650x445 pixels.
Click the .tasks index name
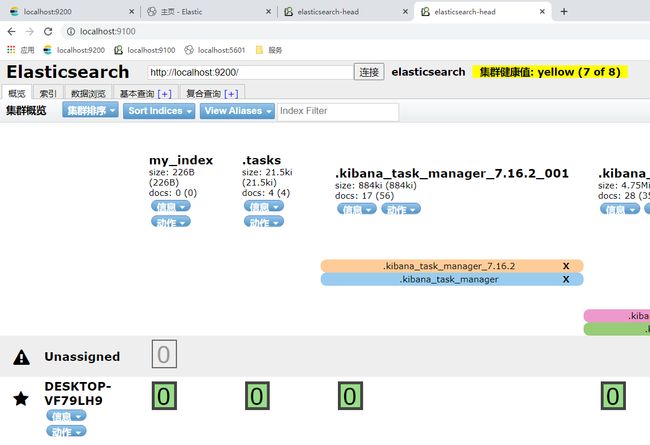tap(262, 160)
